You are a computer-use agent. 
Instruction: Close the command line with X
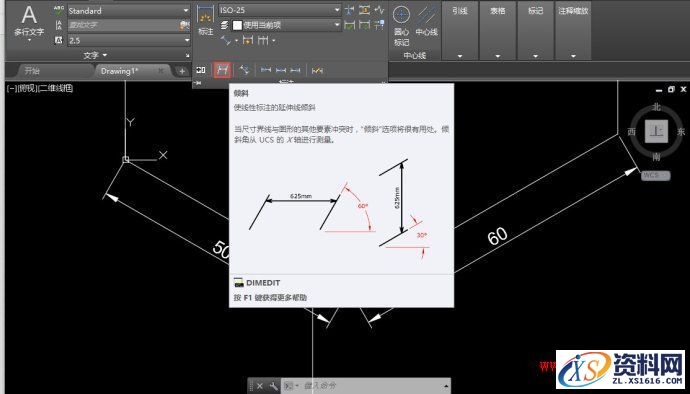pos(260,386)
